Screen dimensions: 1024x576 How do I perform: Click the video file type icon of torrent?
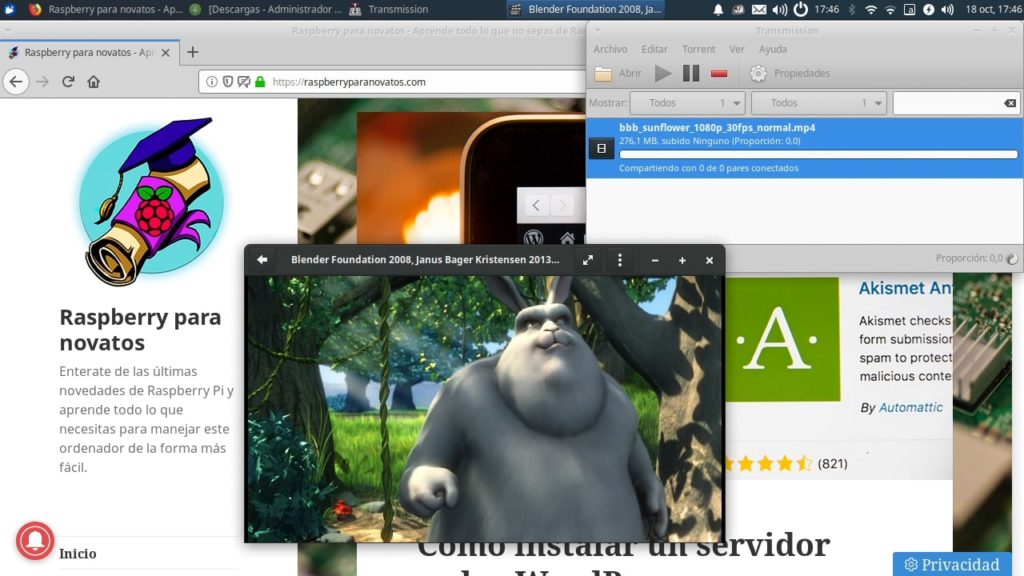(x=601, y=148)
